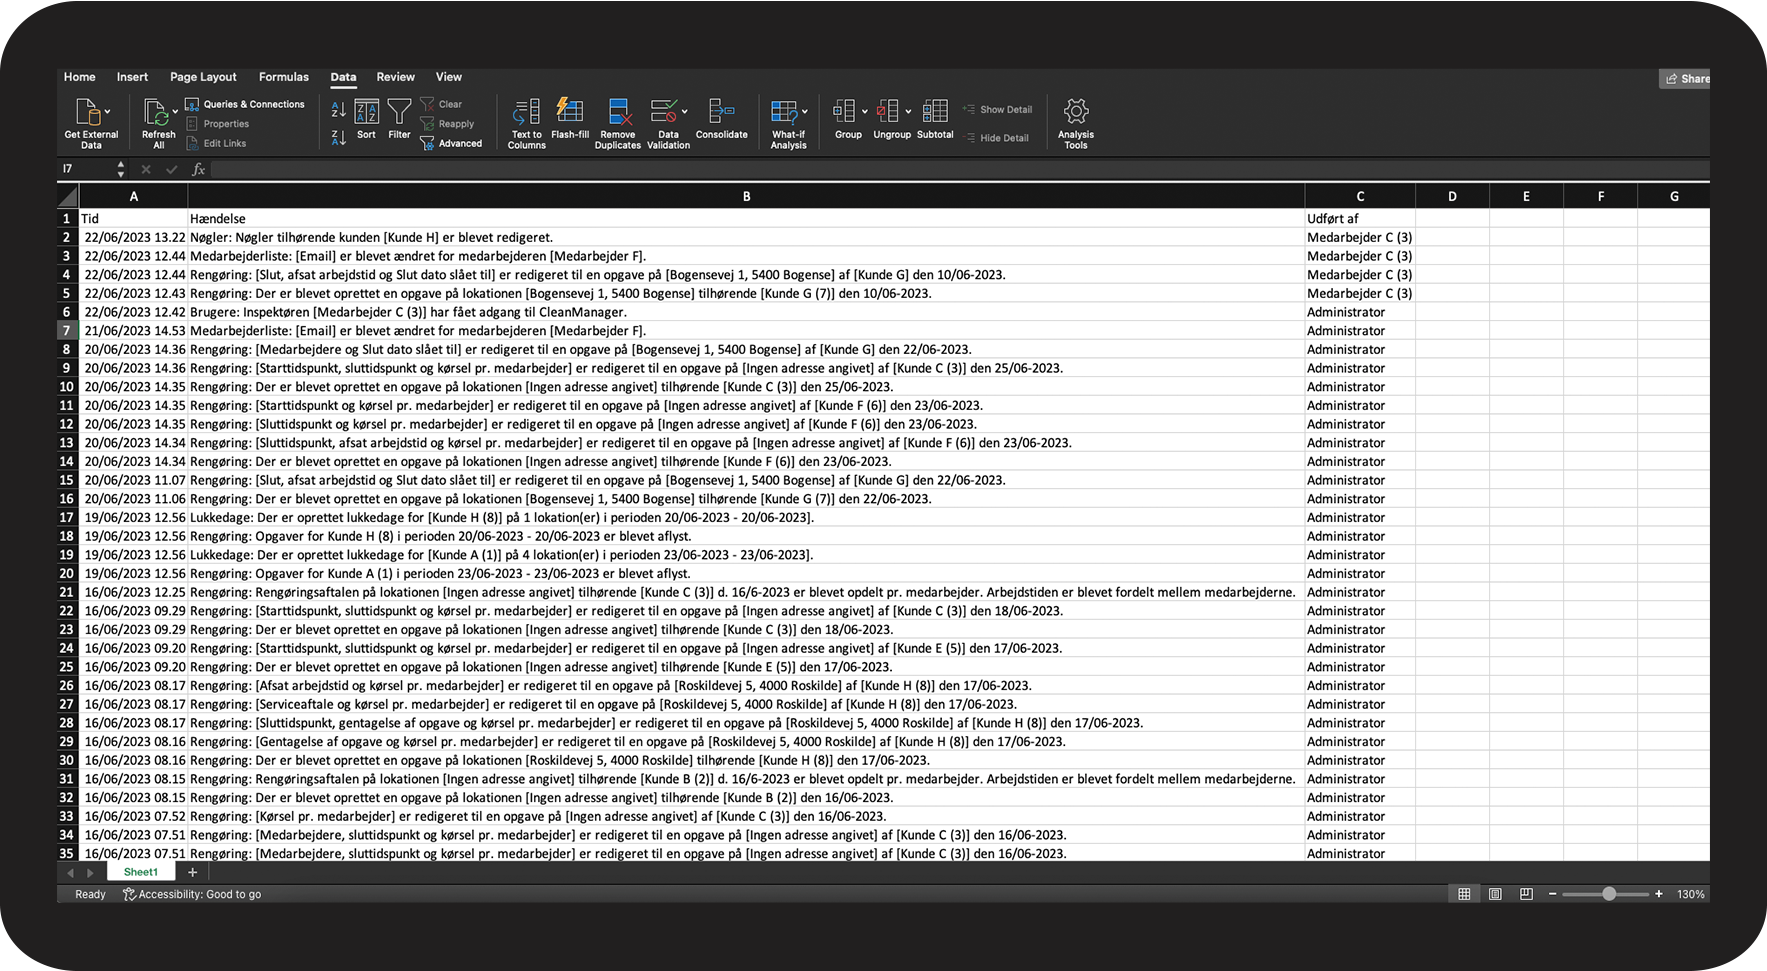Image resolution: width=1767 pixels, height=971 pixels.
Task: Open Analysis Tools
Action: (x=1075, y=112)
